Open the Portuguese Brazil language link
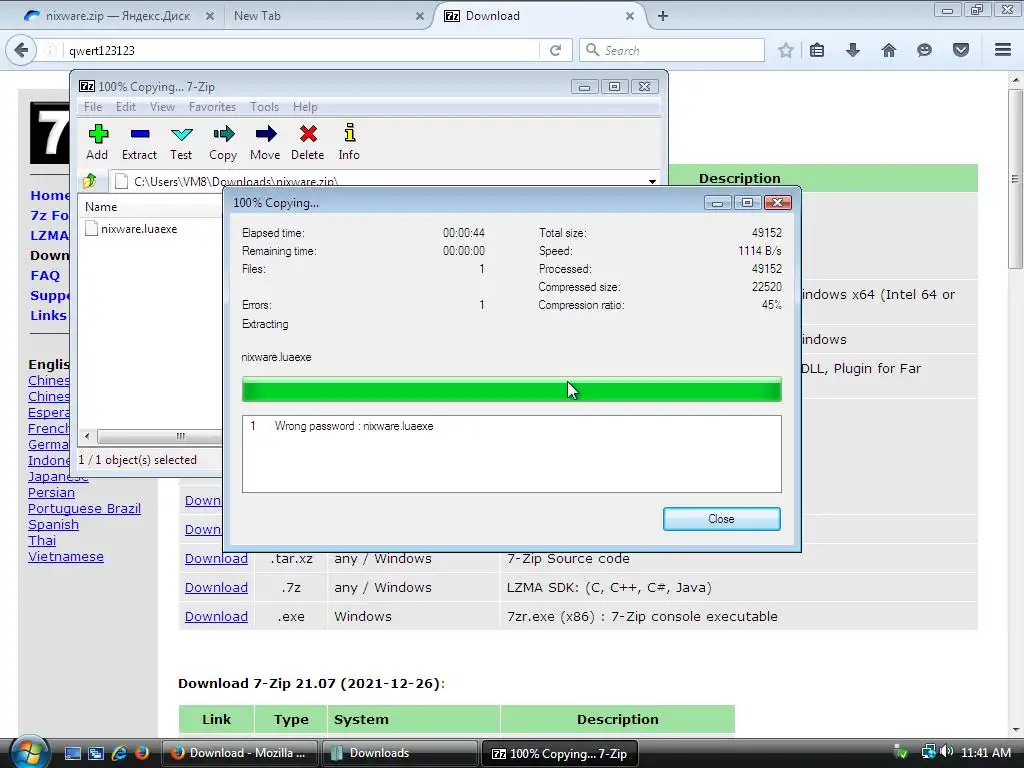The width and height of the screenshot is (1024, 768). [84, 508]
